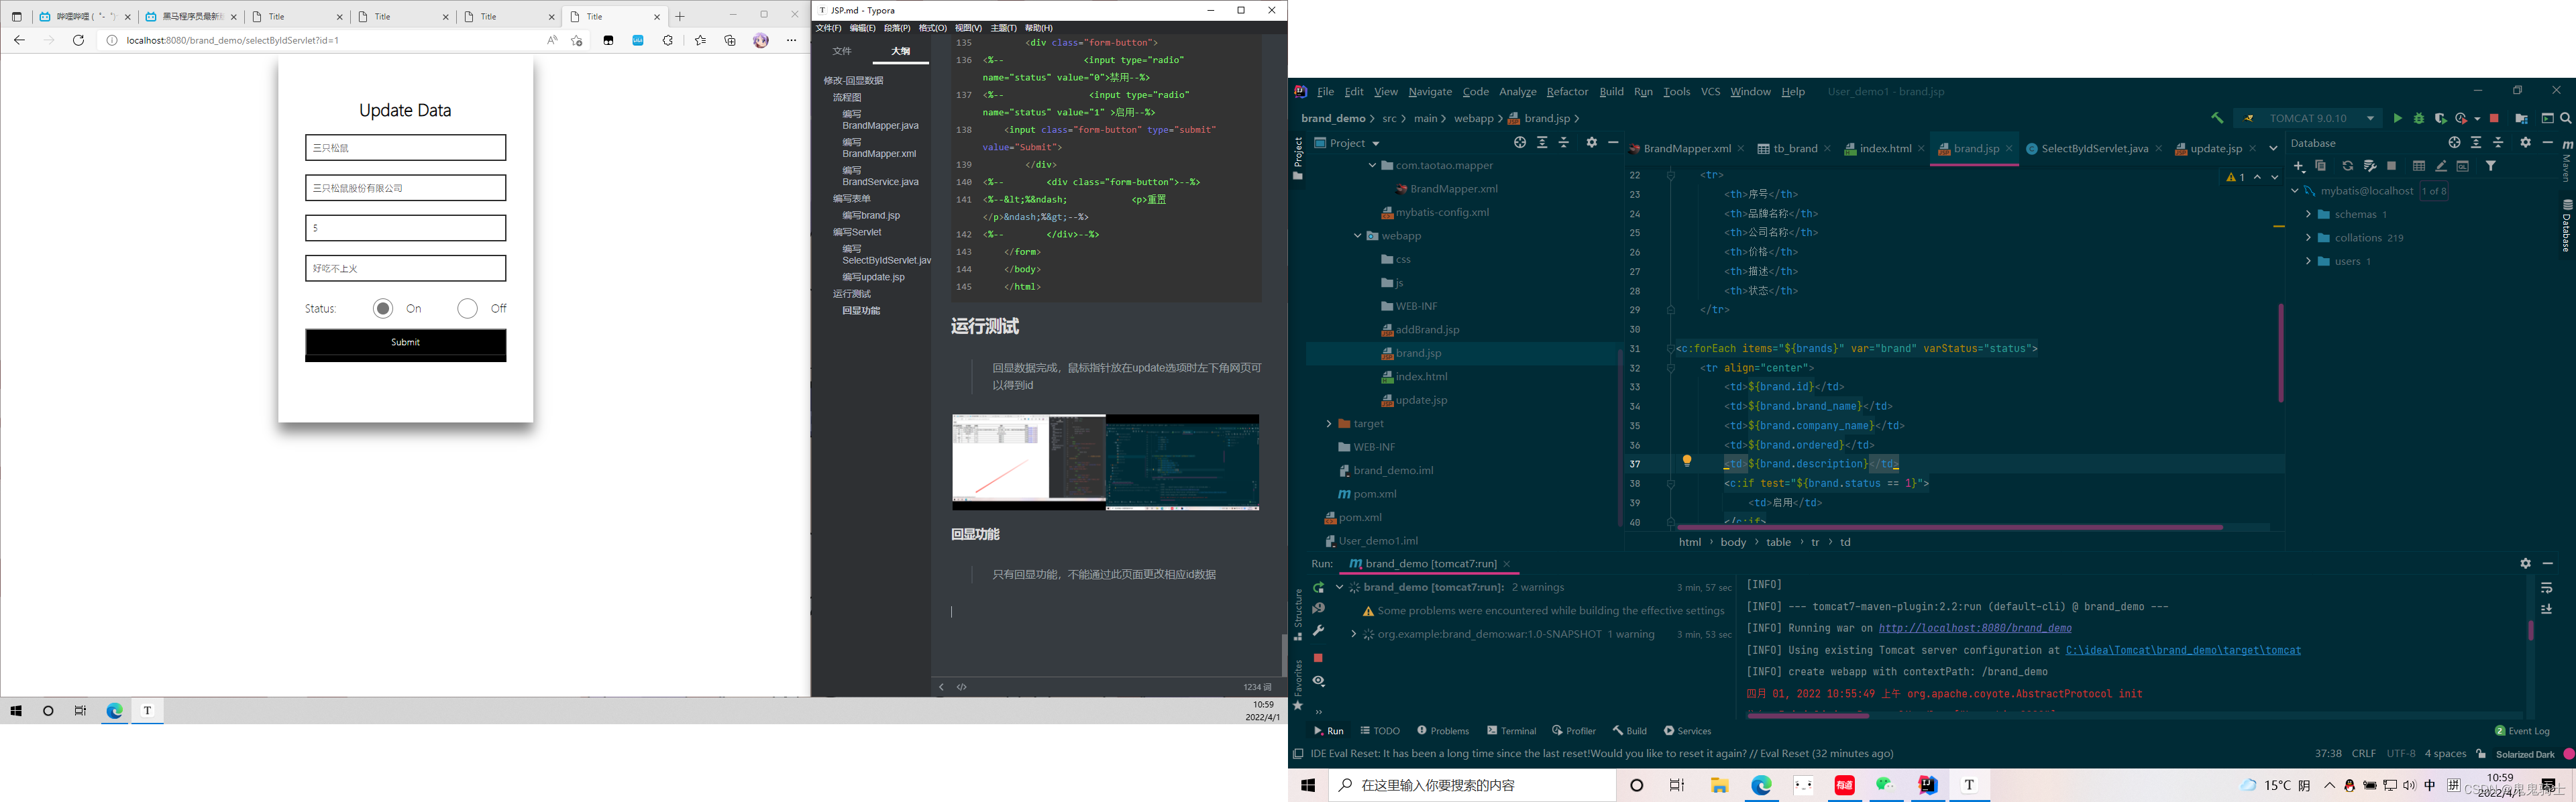Open a new browser tab
This screenshot has height=802, width=2576.
[x=680, y=16]
